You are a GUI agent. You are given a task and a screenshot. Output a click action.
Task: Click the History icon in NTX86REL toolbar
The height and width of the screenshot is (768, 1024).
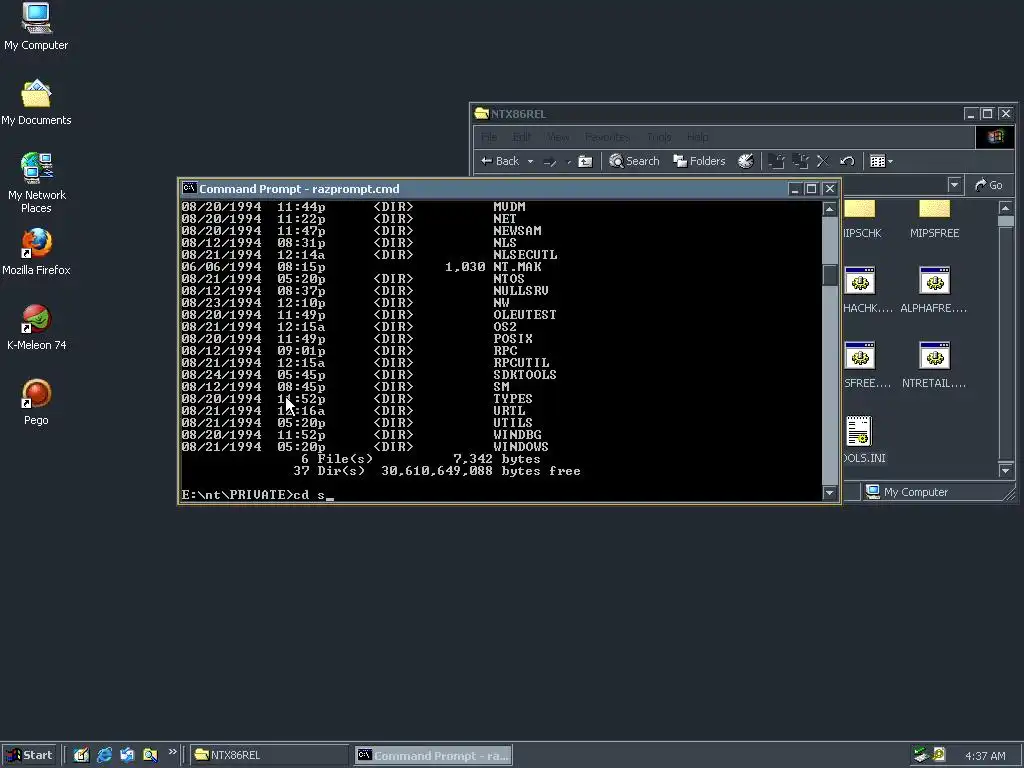point(745,161)
